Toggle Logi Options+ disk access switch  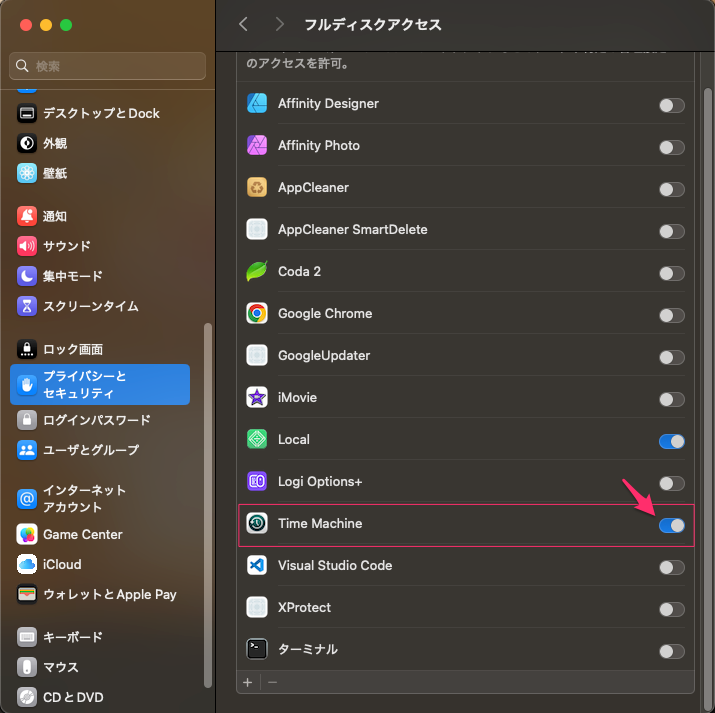(671, 483)
